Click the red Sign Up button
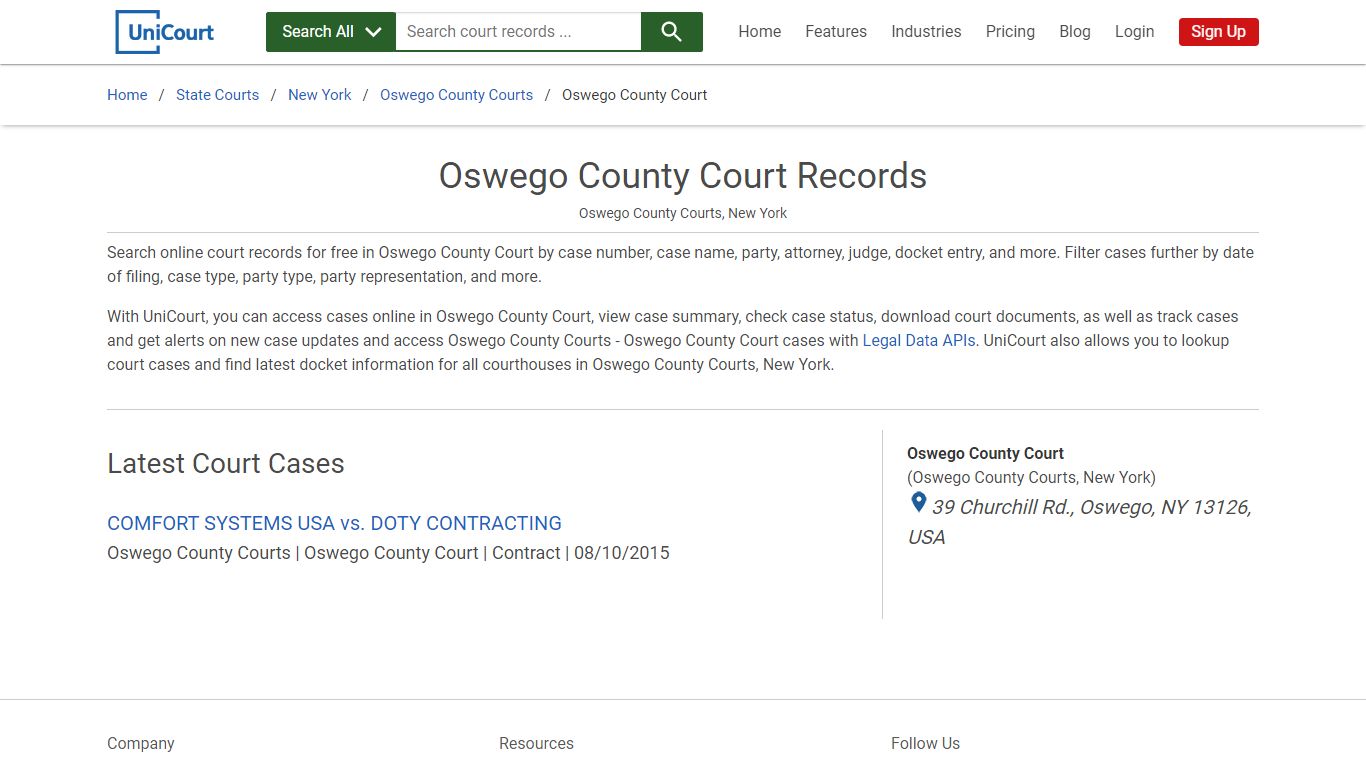This screenshot has width=1366, height=768. [1218, 32]
